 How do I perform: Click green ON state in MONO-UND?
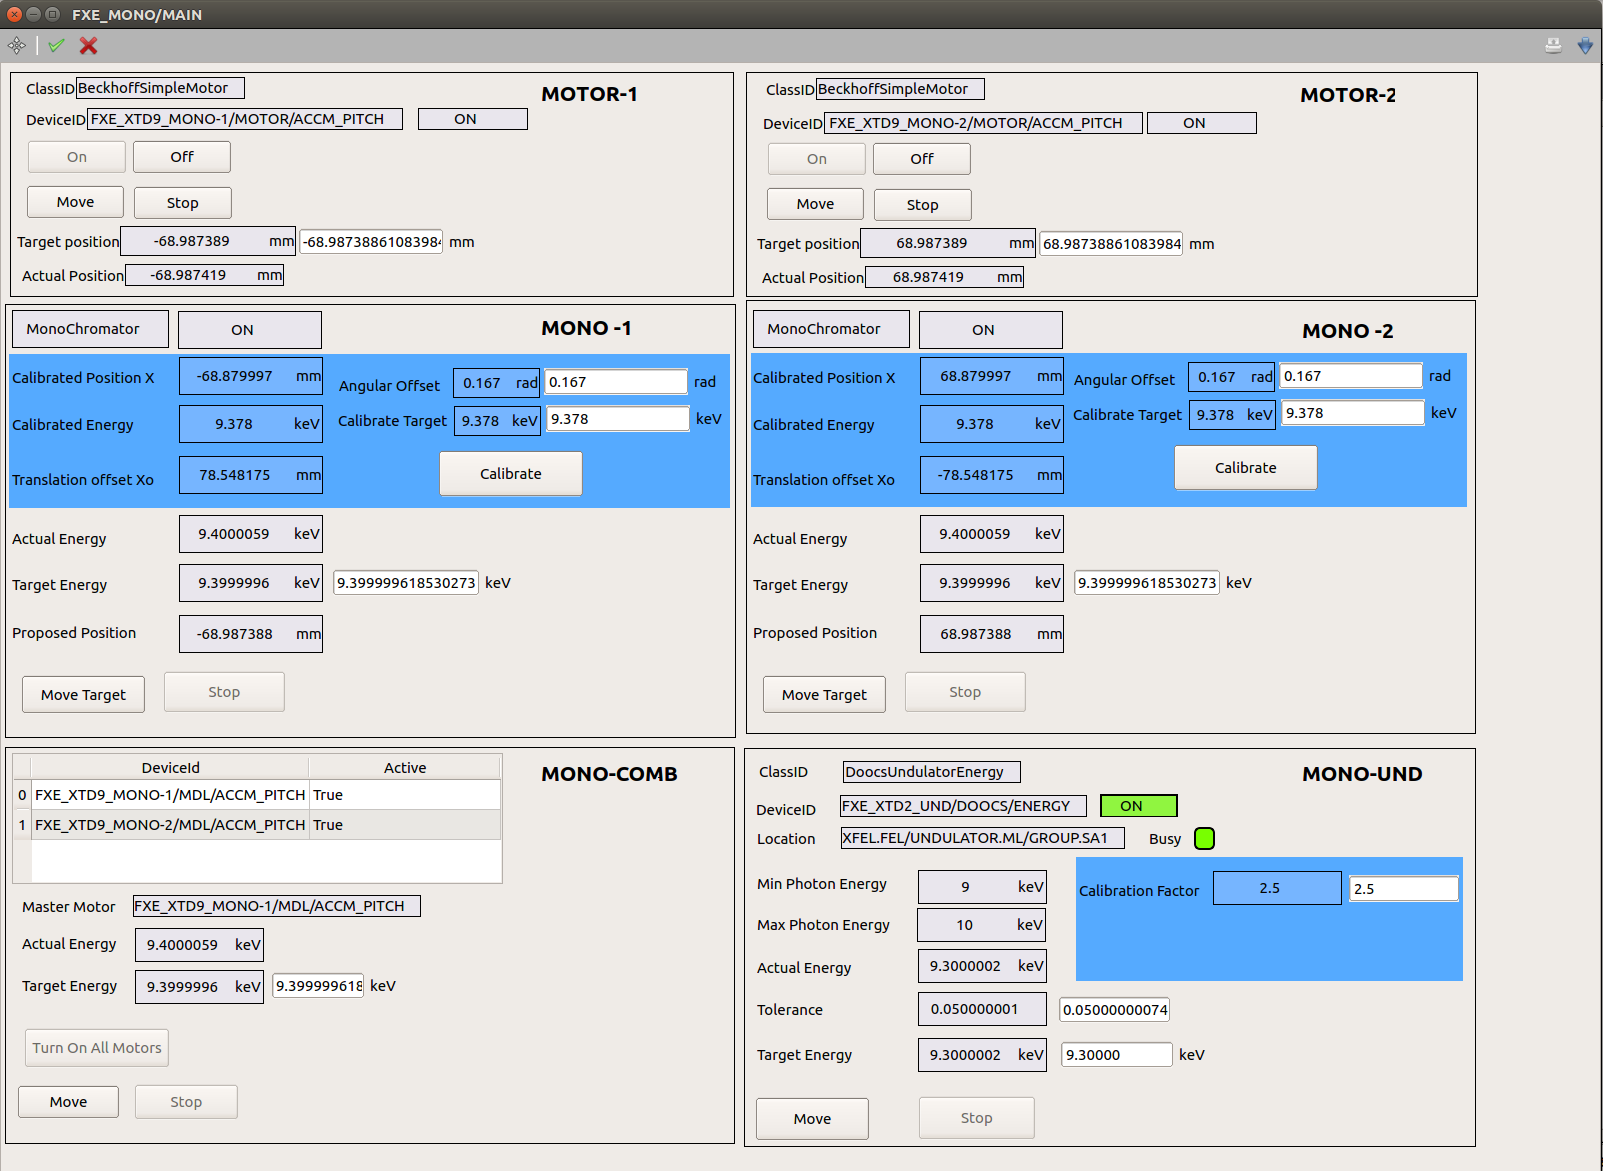click(1139, 806)
